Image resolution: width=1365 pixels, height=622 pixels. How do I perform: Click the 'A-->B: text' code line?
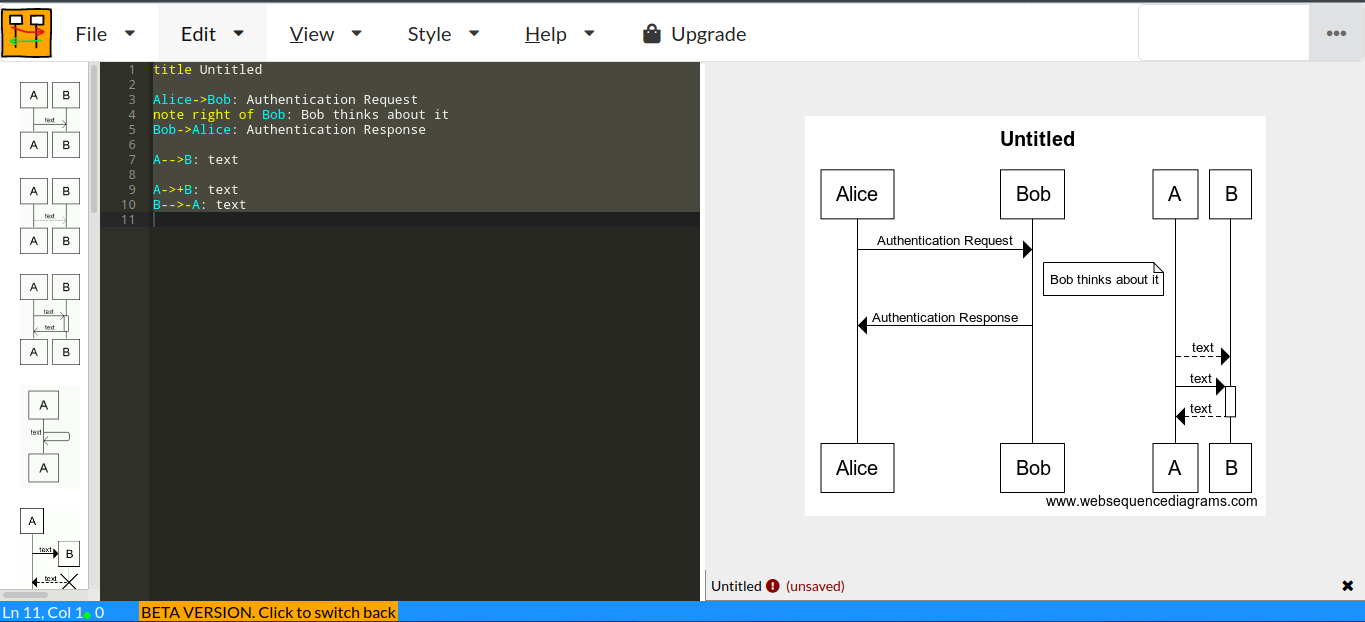(x=195, y=160)
